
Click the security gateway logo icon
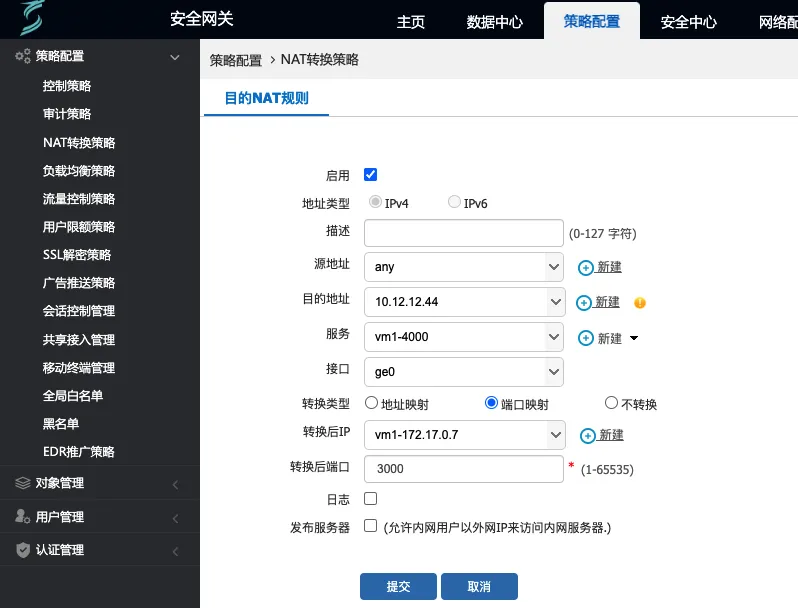(32, 18)
